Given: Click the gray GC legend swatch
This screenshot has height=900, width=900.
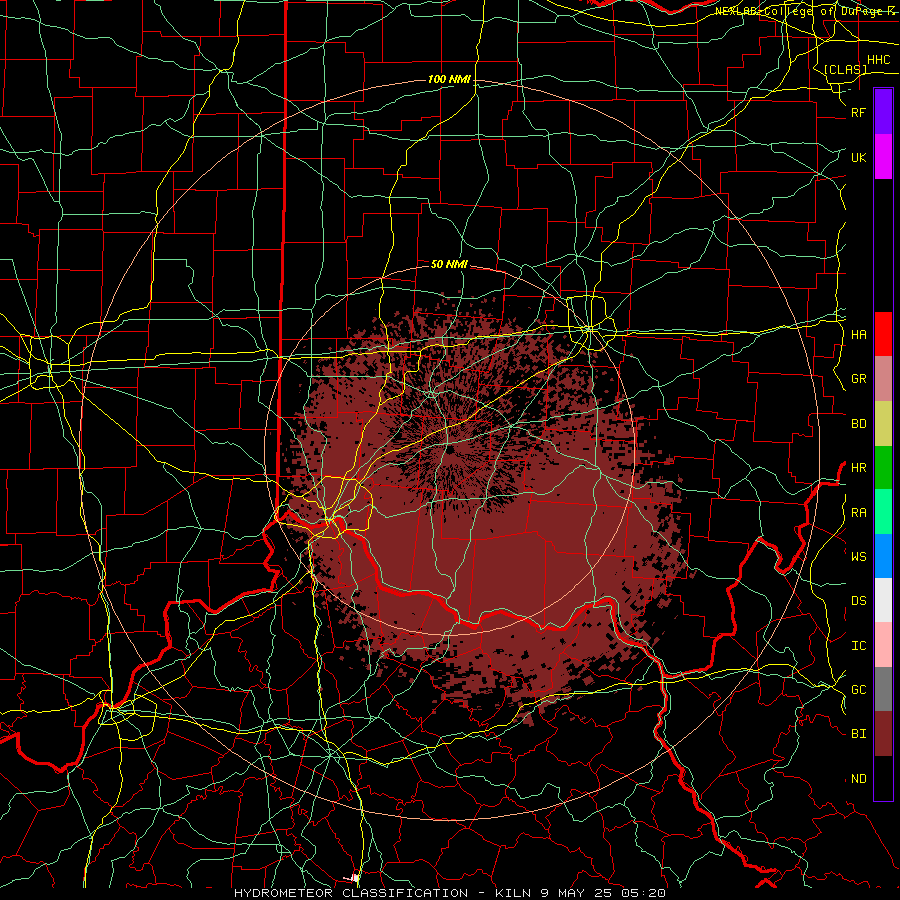Looking at the screenshot, I should (883, 689).
